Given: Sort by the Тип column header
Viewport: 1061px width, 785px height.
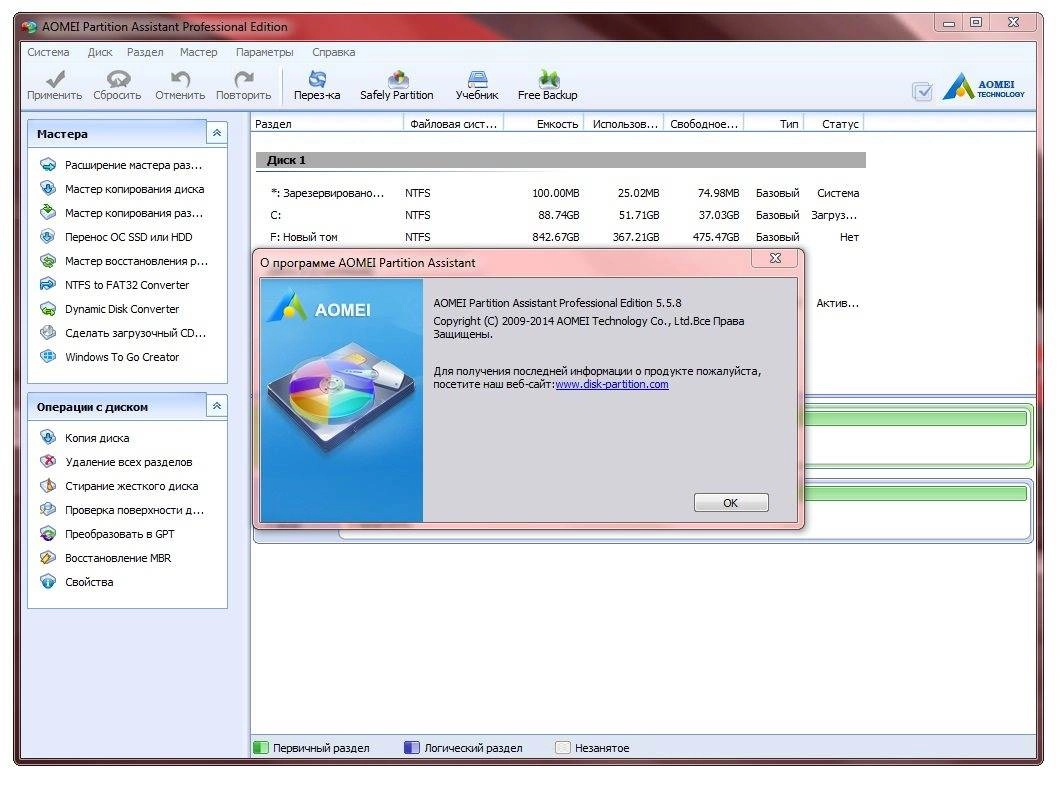Looking at the screenshot, I should [774, 124].
